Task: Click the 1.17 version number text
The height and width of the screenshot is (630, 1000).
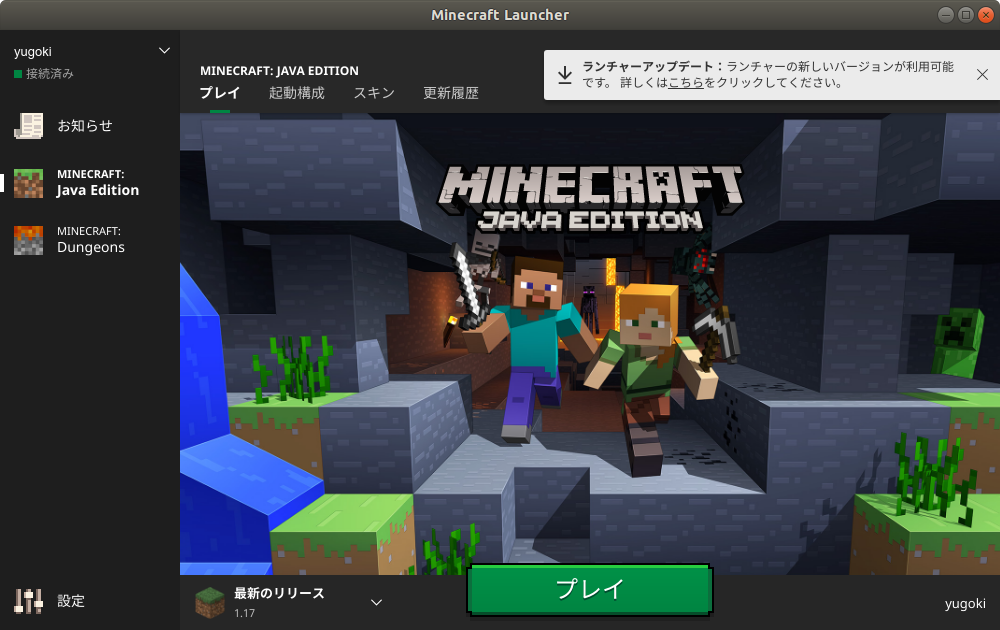Action: [244, 613]
